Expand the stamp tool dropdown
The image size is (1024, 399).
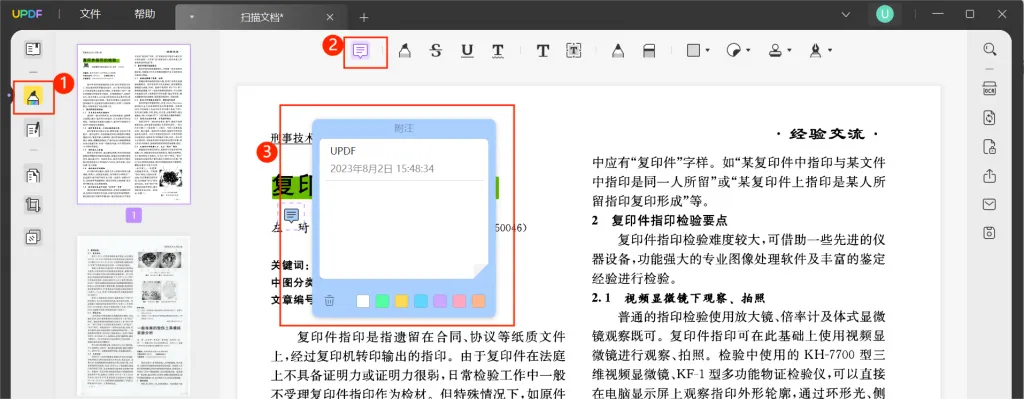tap(789, 50)
